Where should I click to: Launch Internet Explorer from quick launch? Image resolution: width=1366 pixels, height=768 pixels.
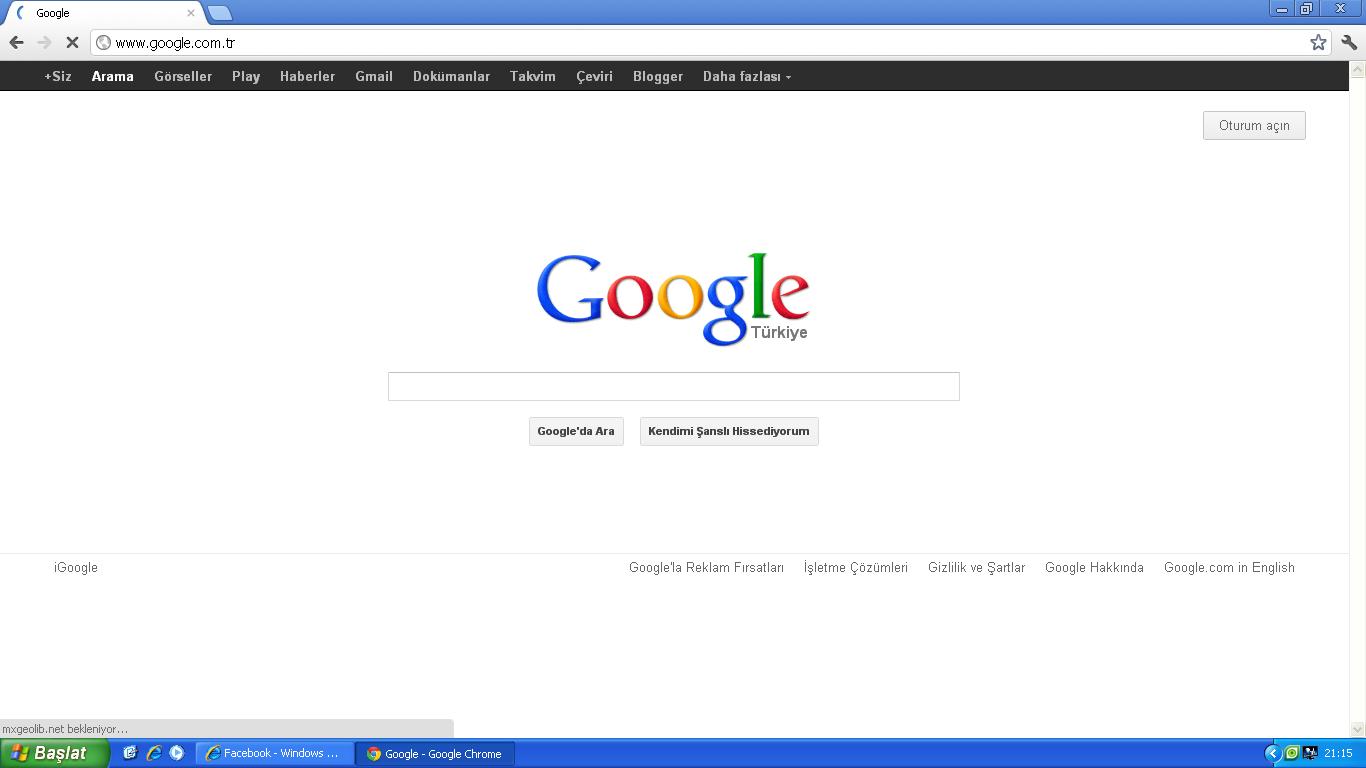point(154,753)
